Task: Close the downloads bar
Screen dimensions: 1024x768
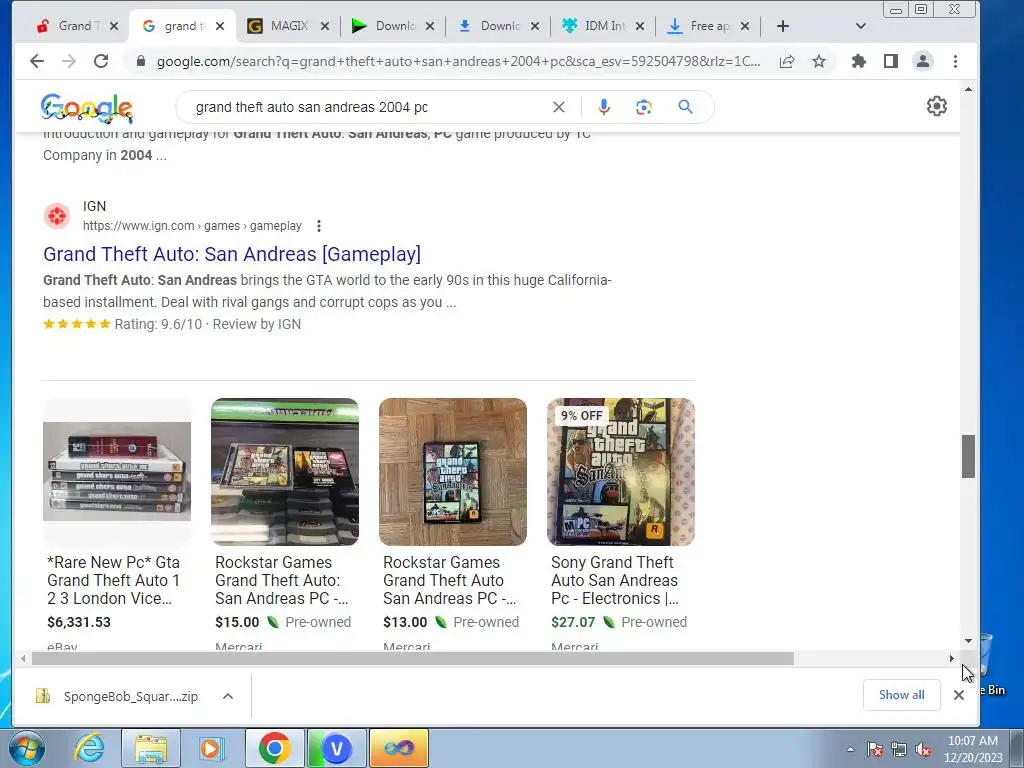Action: (x=959, y=695)
